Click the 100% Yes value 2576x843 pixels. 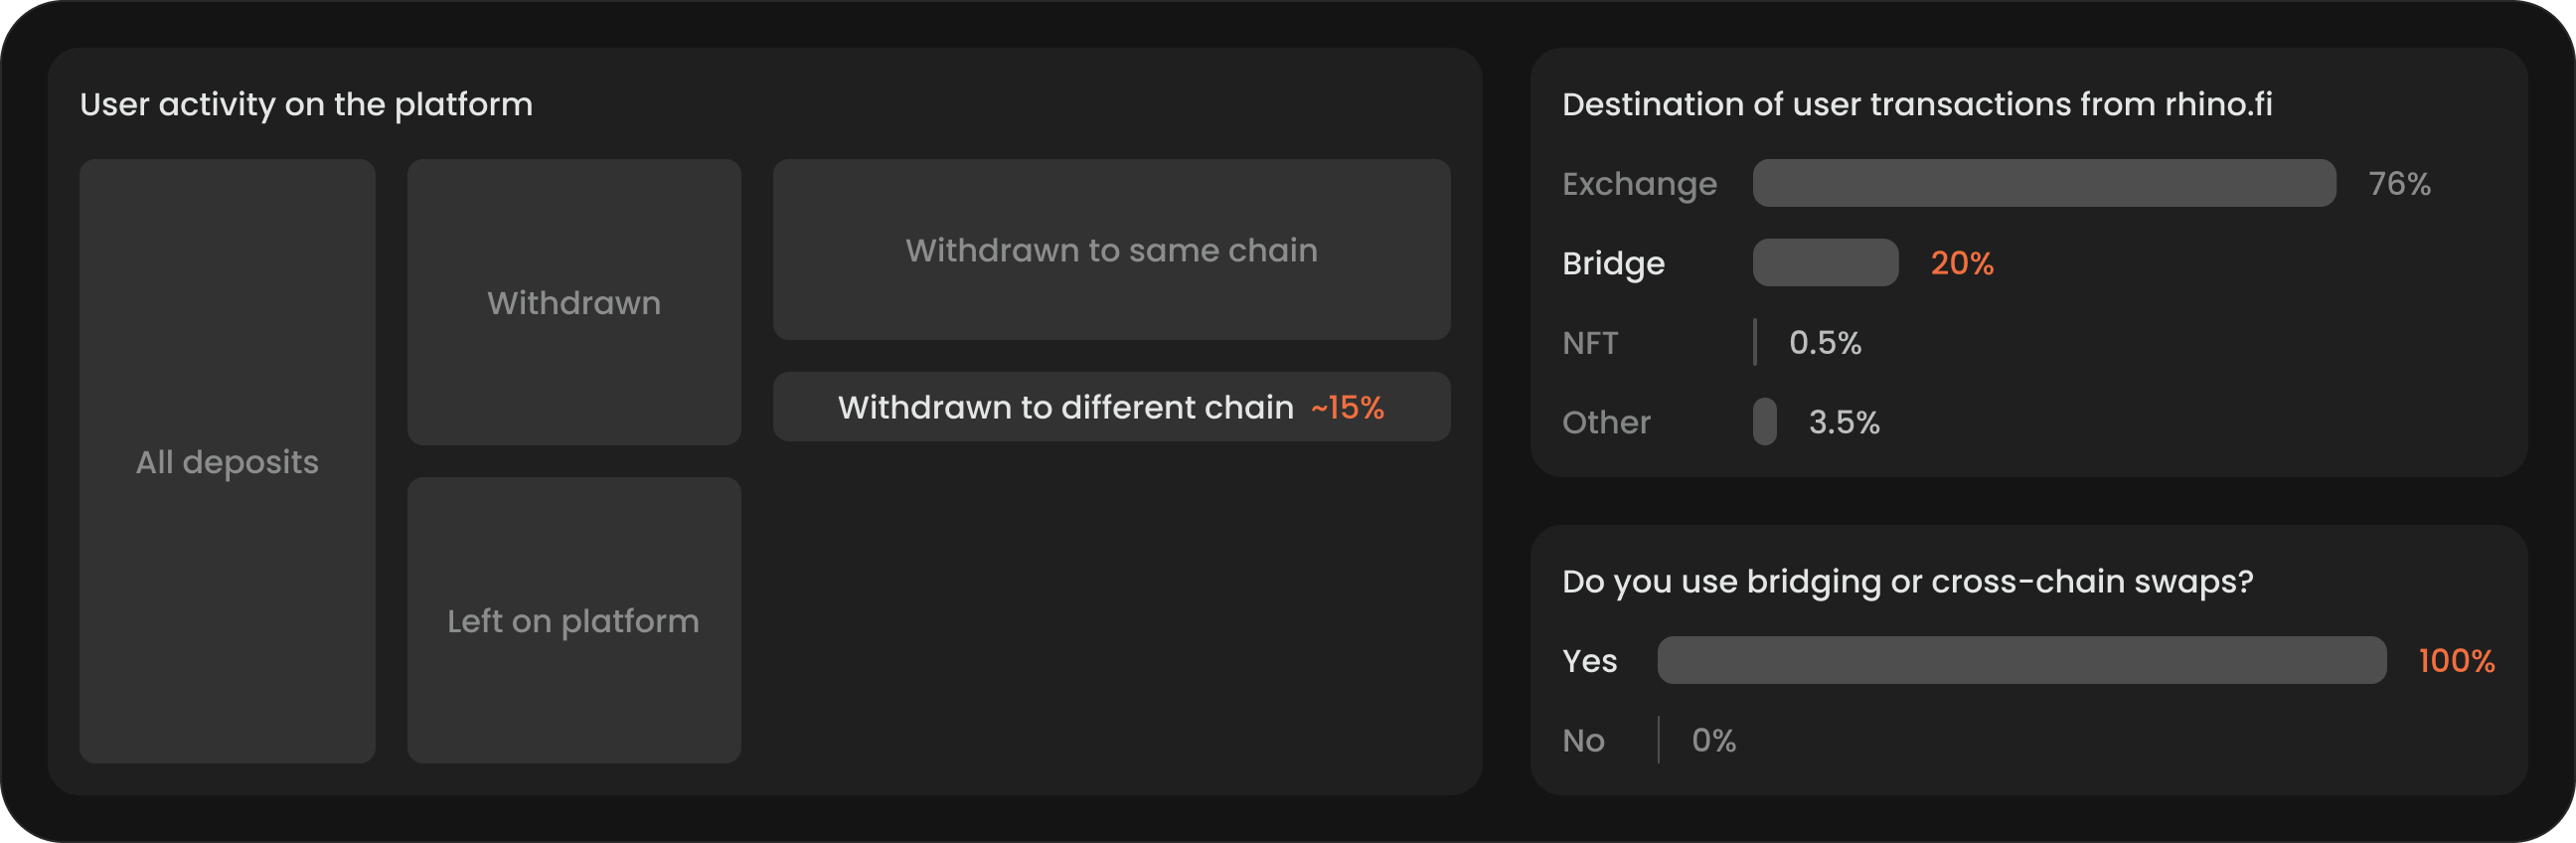click(x=2456, y=660)
